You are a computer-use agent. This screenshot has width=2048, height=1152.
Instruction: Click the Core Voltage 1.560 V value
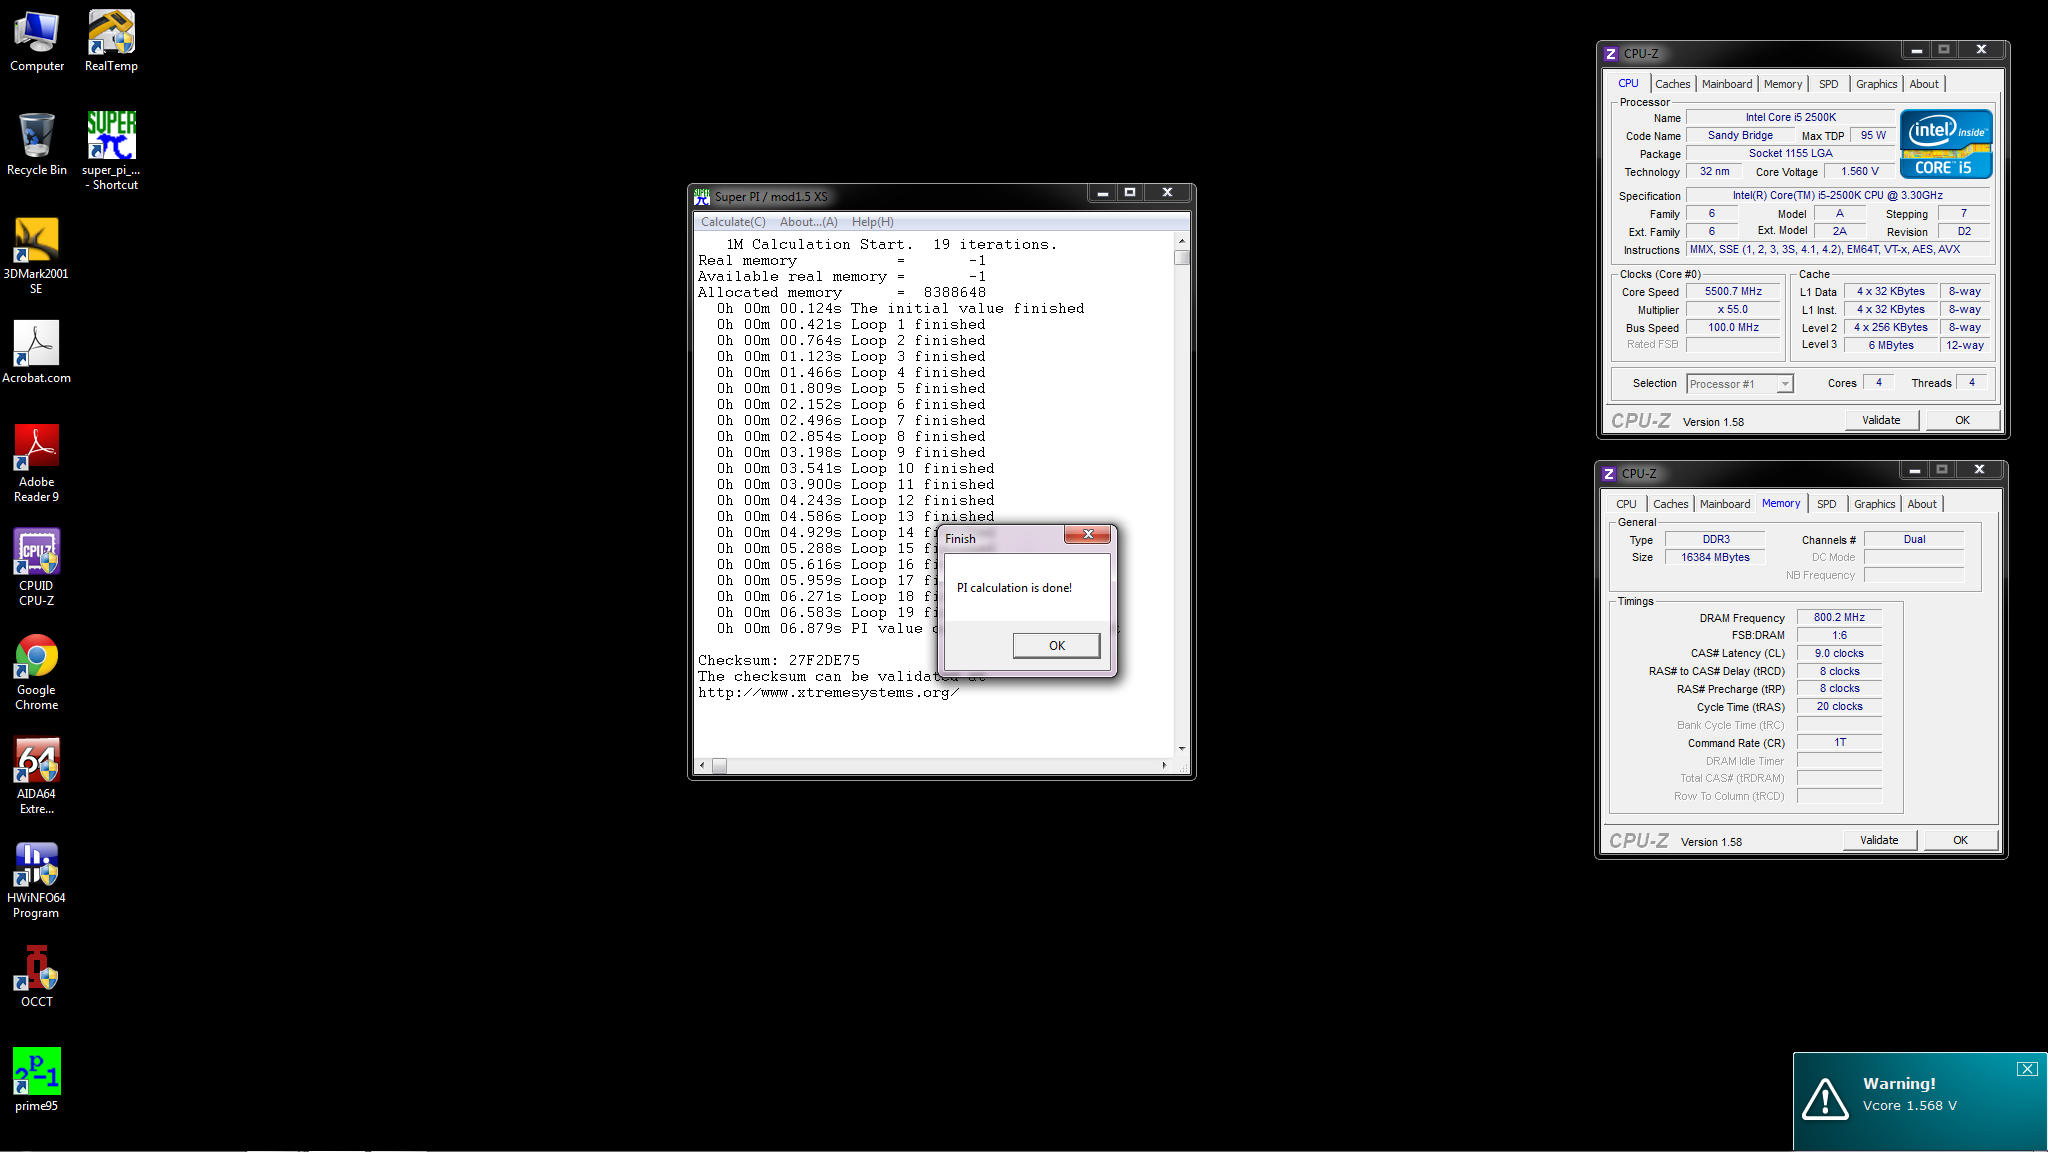tap(1859, 172)
